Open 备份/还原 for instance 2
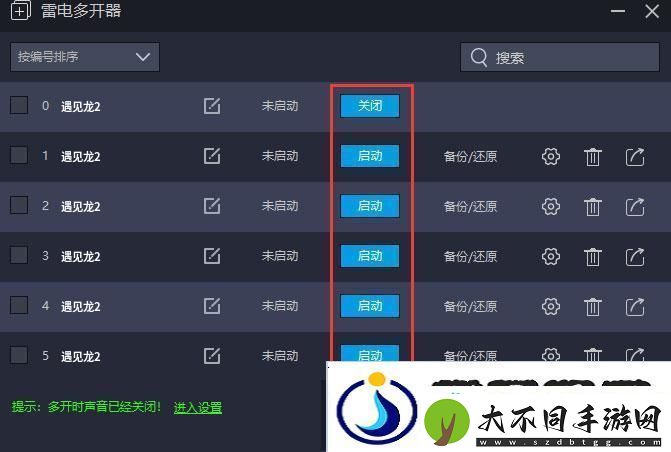Viewport: 671px width, 452px height. [470, 207]
